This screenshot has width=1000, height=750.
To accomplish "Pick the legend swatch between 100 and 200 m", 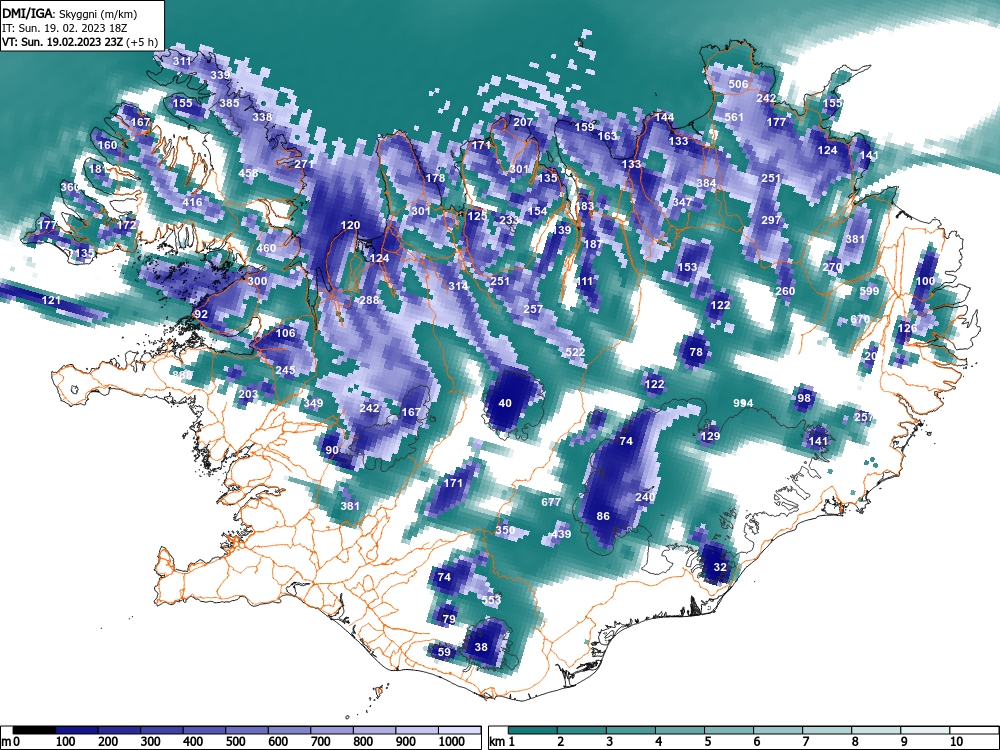I will coord(77,730).
